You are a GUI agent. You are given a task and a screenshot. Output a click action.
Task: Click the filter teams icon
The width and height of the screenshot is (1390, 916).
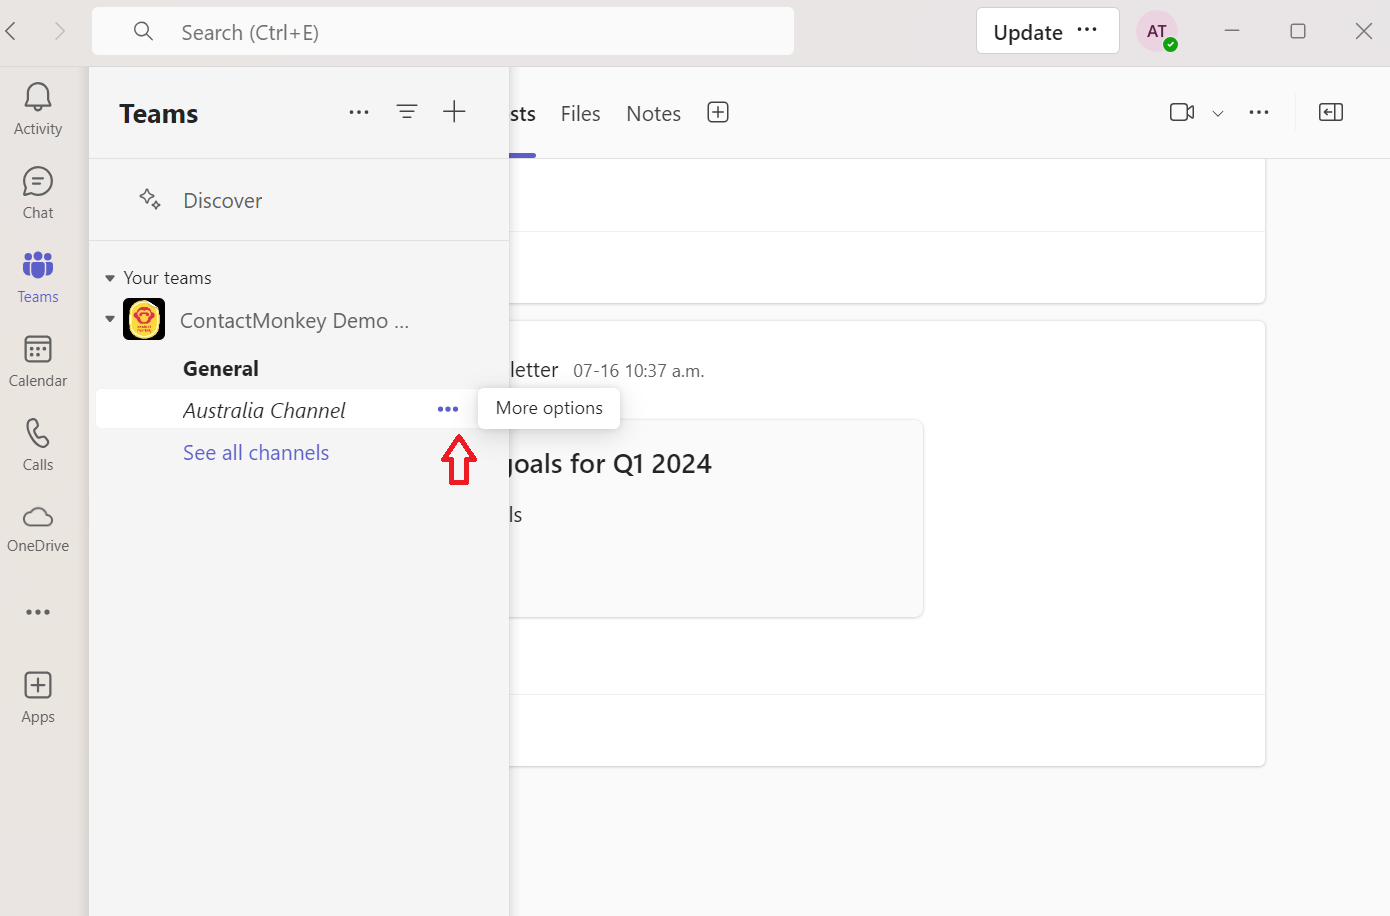point(407,112)
